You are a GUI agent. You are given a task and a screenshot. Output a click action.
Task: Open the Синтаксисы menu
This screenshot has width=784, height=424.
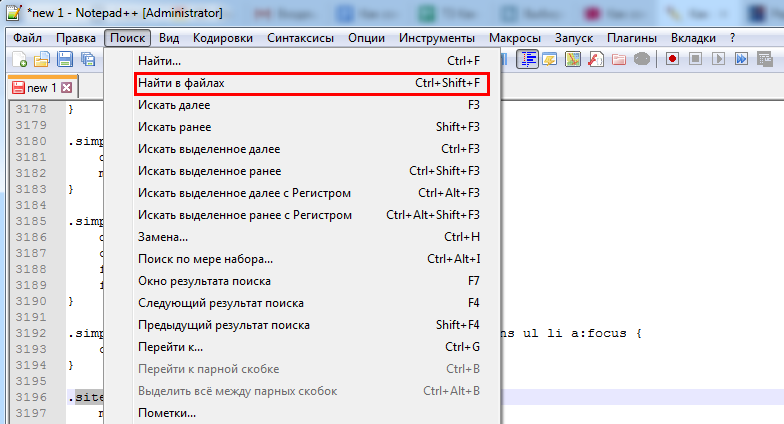[300, 38]
